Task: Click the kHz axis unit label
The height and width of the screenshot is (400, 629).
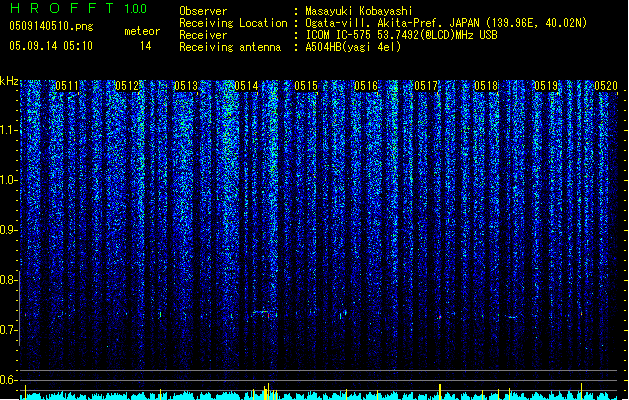Action: point(9,81)
